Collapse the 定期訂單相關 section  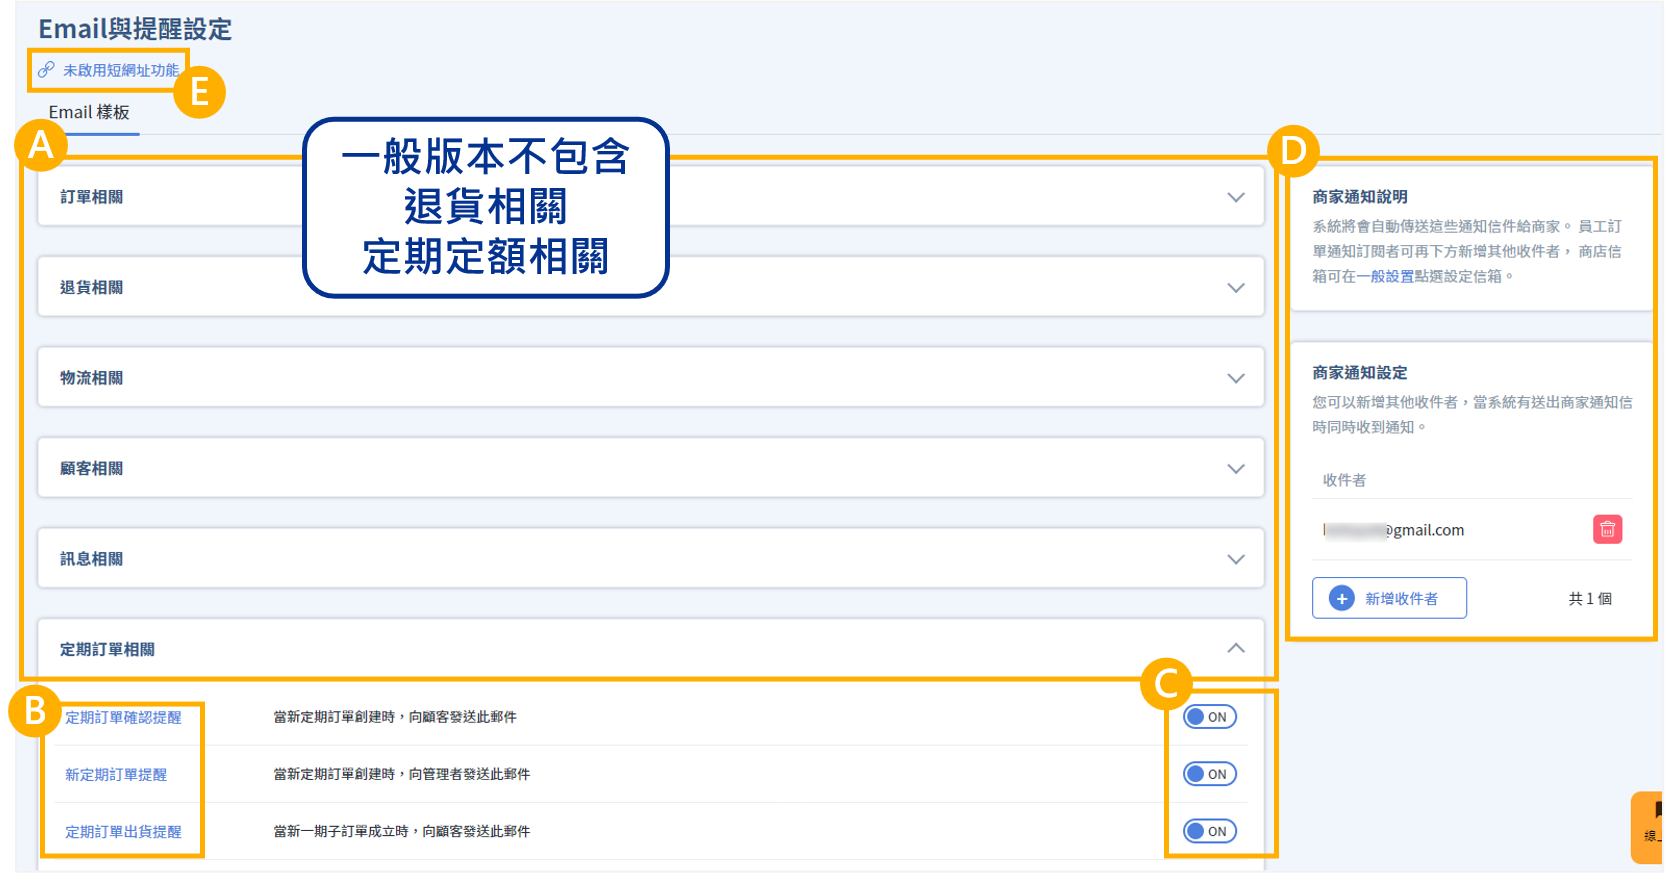(1236, 648)
